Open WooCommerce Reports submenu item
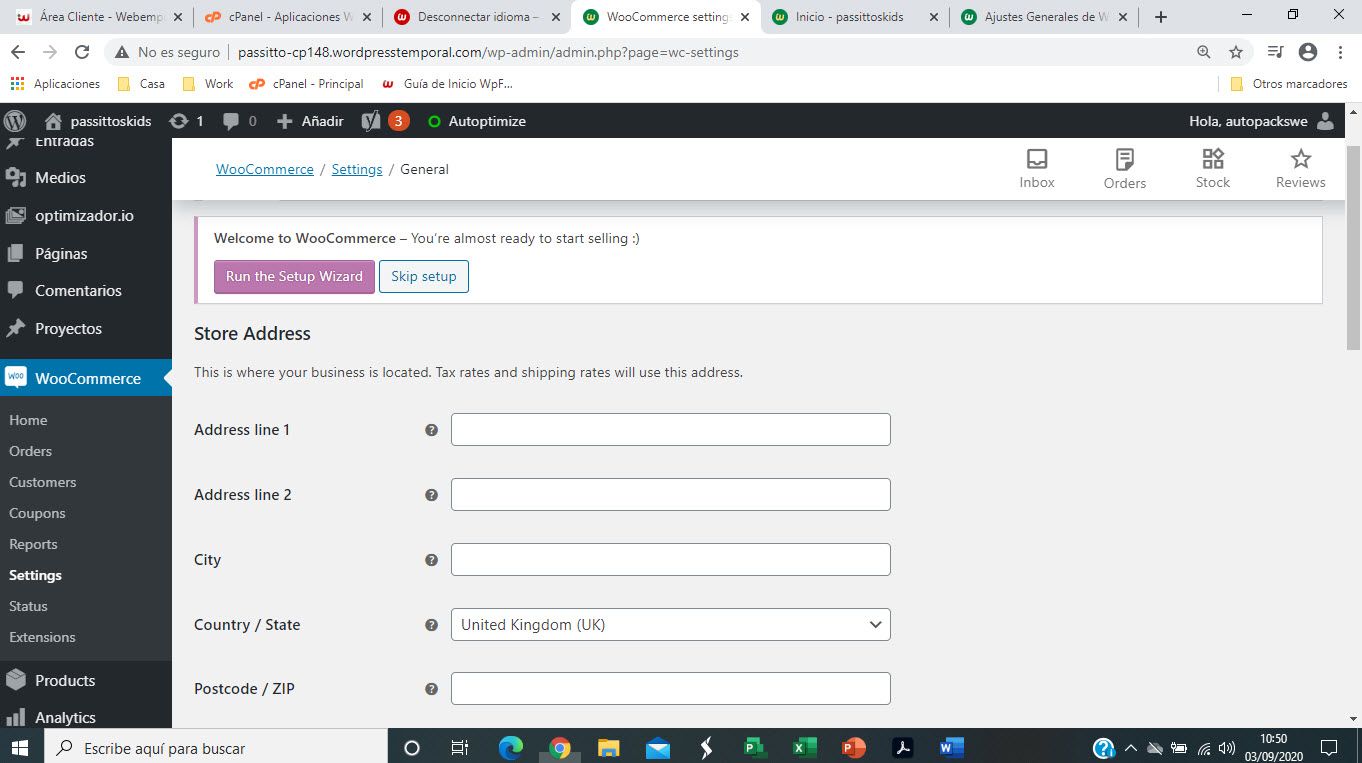This screenshot has width=1362, height=763. tap(33, 544)
